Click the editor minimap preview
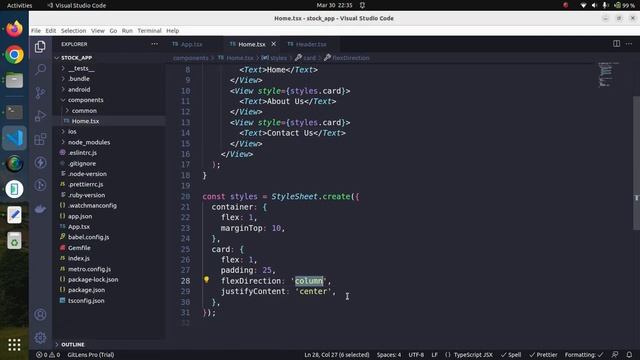 [608, 75]
